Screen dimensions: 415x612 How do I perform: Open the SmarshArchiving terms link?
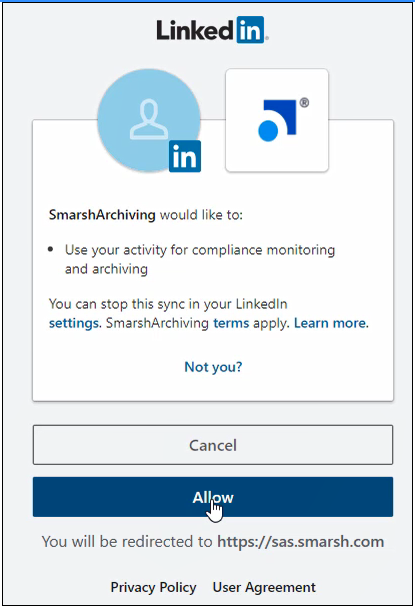click(231, 323)
